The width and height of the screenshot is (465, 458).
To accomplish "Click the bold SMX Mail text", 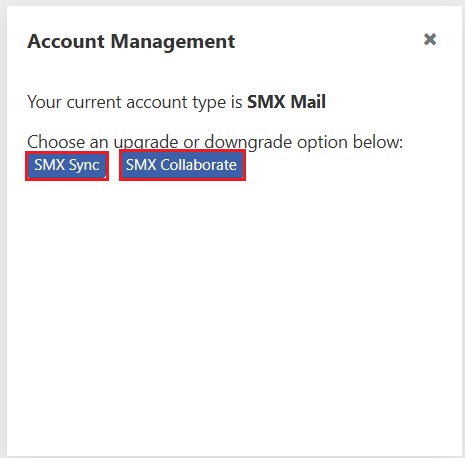I will (x=286, y=102).
